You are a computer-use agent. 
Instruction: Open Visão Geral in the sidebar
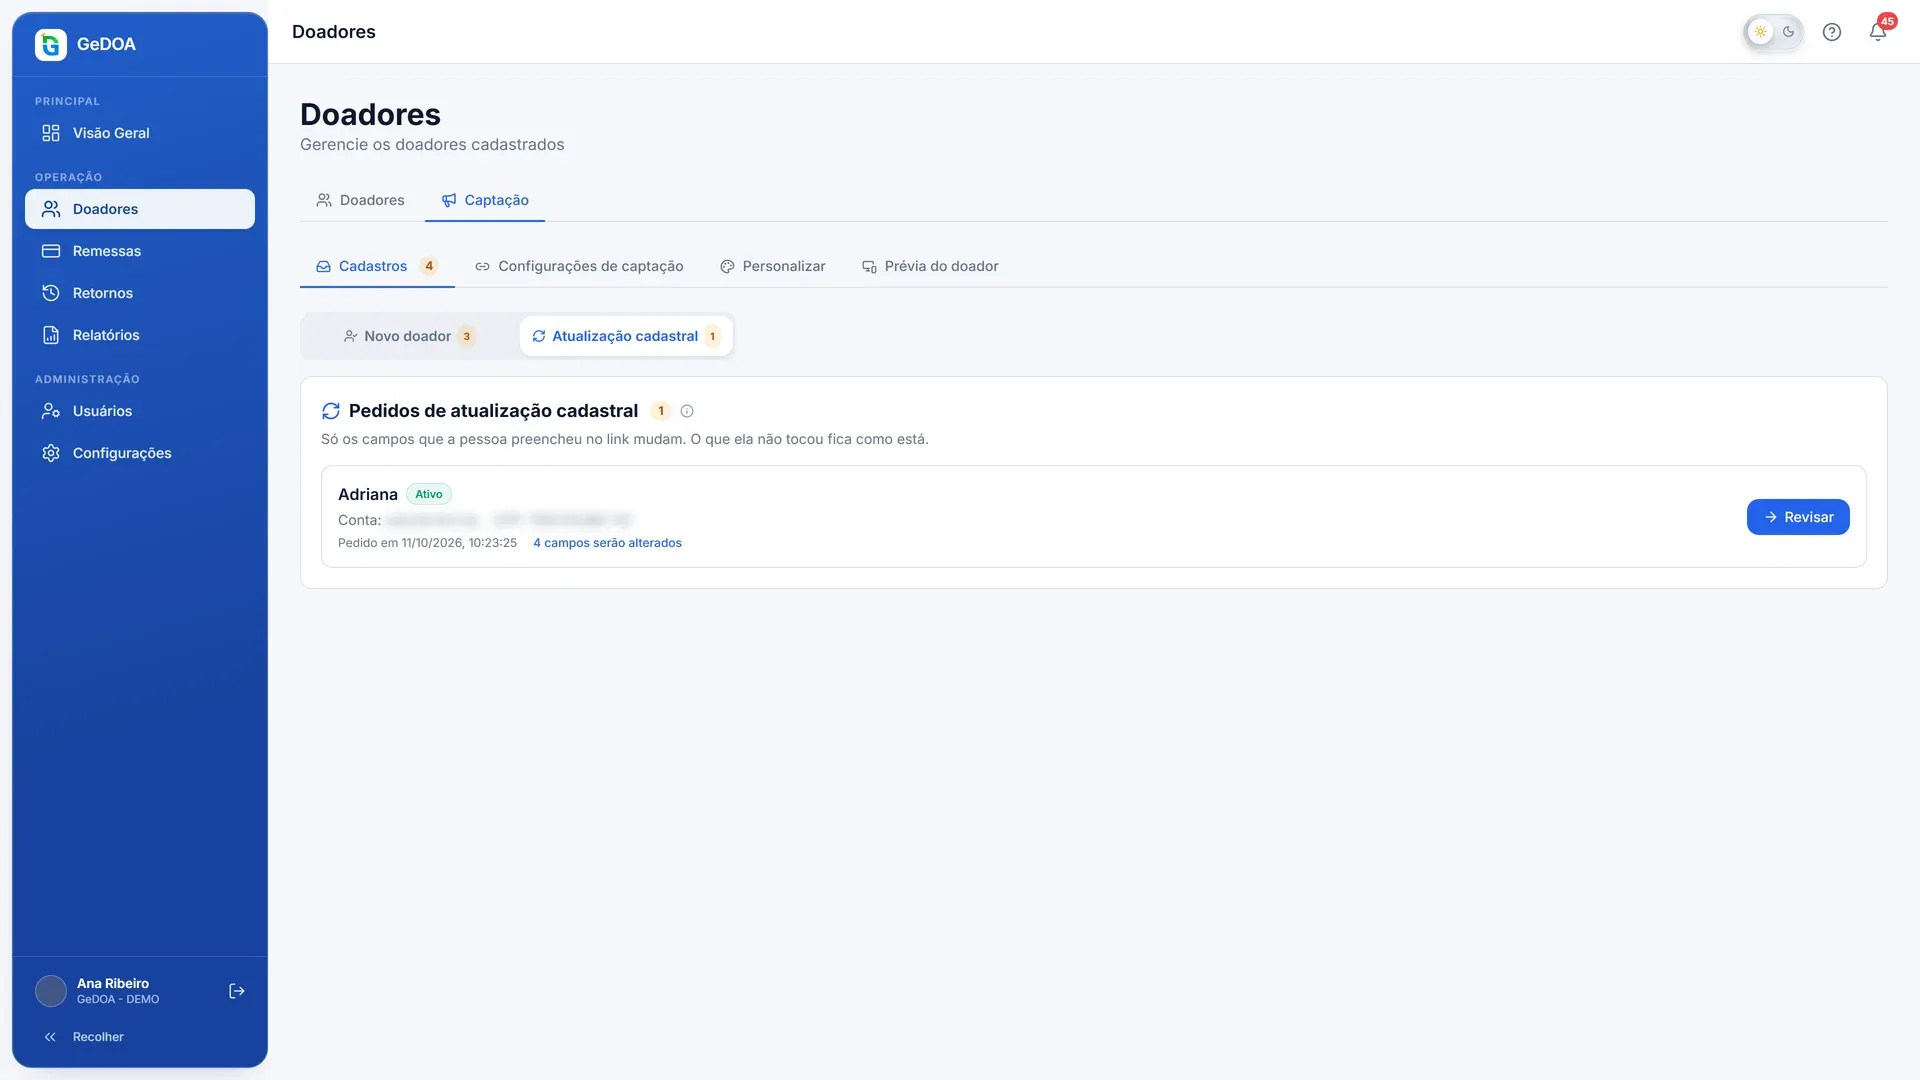click(x=140, y=133)
